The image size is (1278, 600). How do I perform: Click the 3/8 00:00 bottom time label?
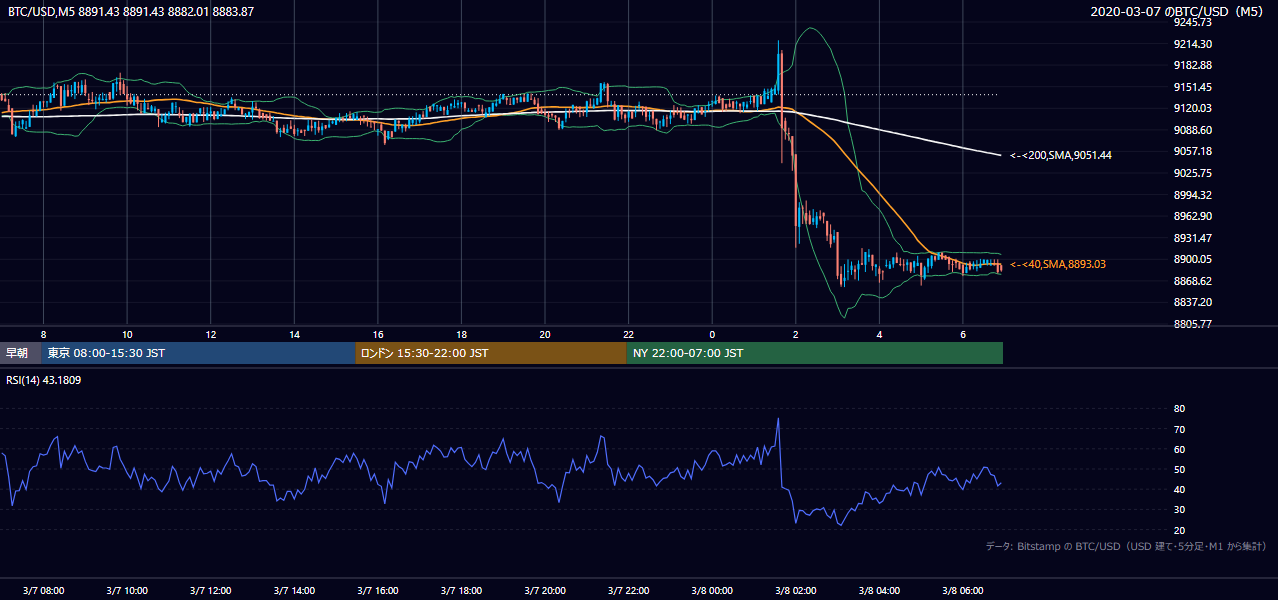pos(712,591)
